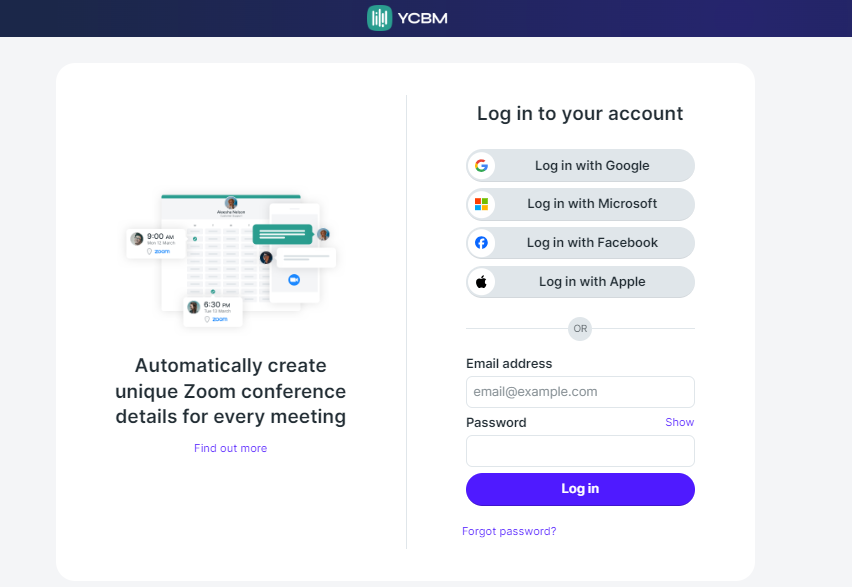The width and height of the screenshot is (852, 587).
Task: Click the YCBM logo icon in header
Action: pos(379,18)
